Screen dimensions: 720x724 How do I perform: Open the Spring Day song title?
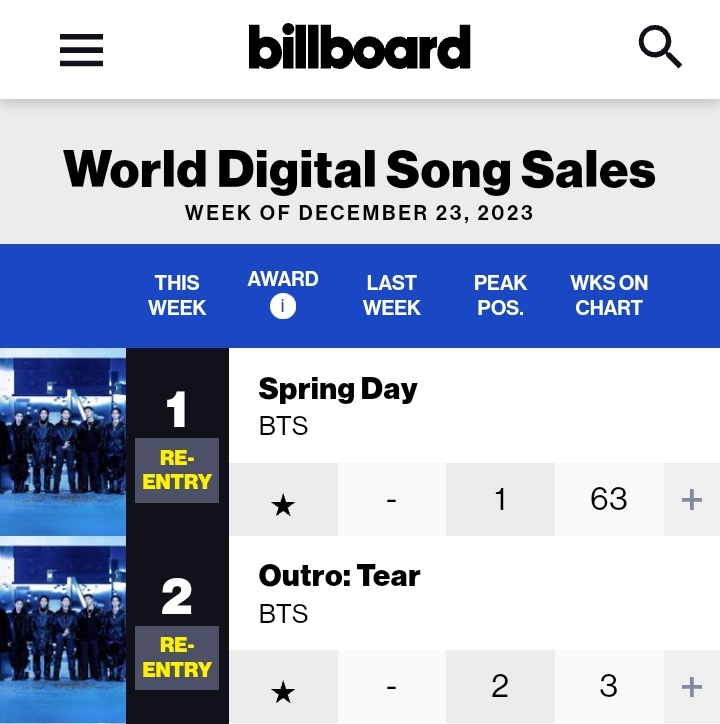pos(338,389)
